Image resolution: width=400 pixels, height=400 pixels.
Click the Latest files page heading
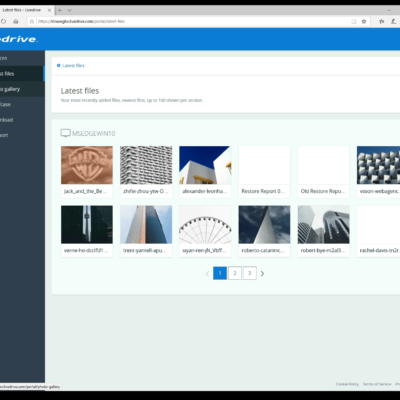(x=80, y=91)
